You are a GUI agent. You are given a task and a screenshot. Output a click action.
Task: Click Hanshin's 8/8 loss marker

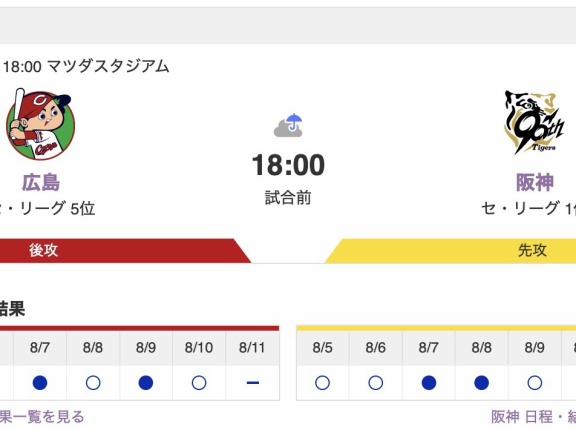[x=482, y=383]
